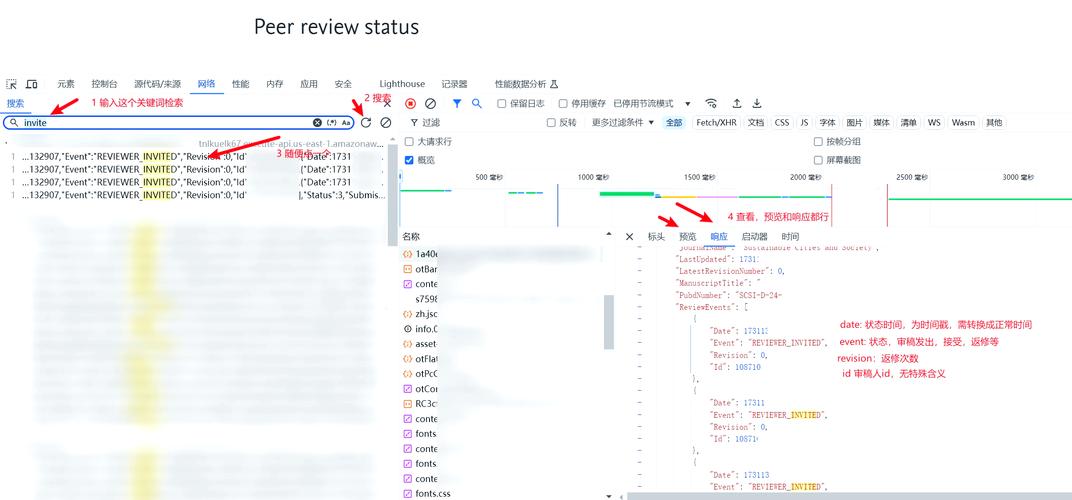The height and width of the screenshot is (500, 1072).
Task: Select the otPcC request icon
Action: pyautogui.click(x=407, y=373)
